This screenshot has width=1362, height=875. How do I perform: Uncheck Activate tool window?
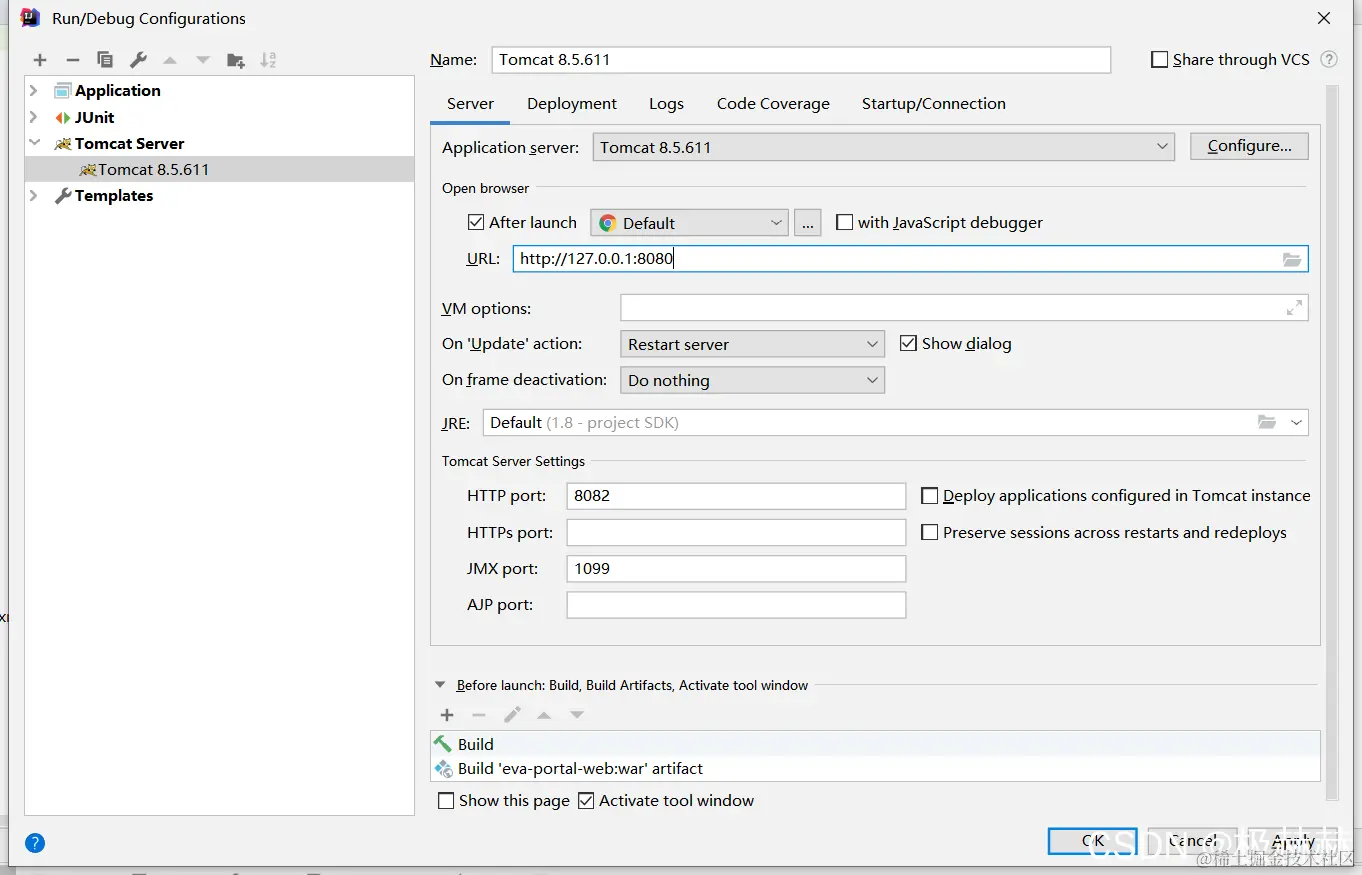click(587, 801)
